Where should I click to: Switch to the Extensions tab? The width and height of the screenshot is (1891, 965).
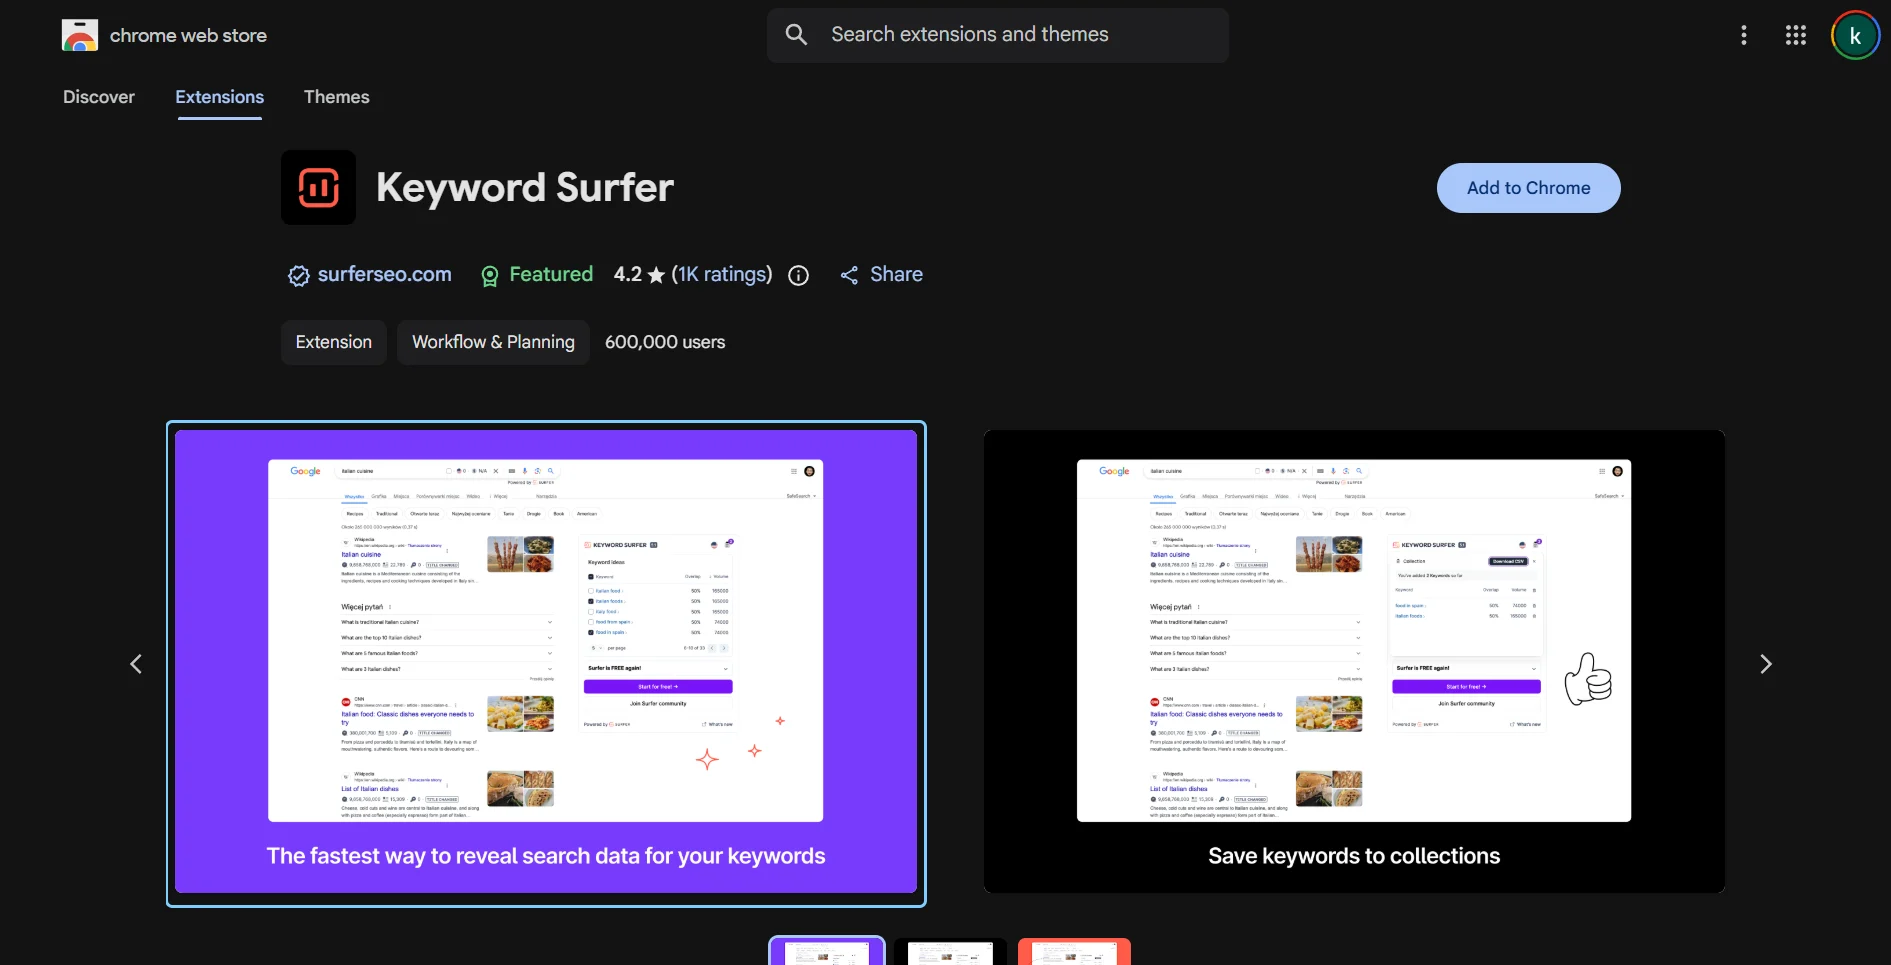point(220,97)
